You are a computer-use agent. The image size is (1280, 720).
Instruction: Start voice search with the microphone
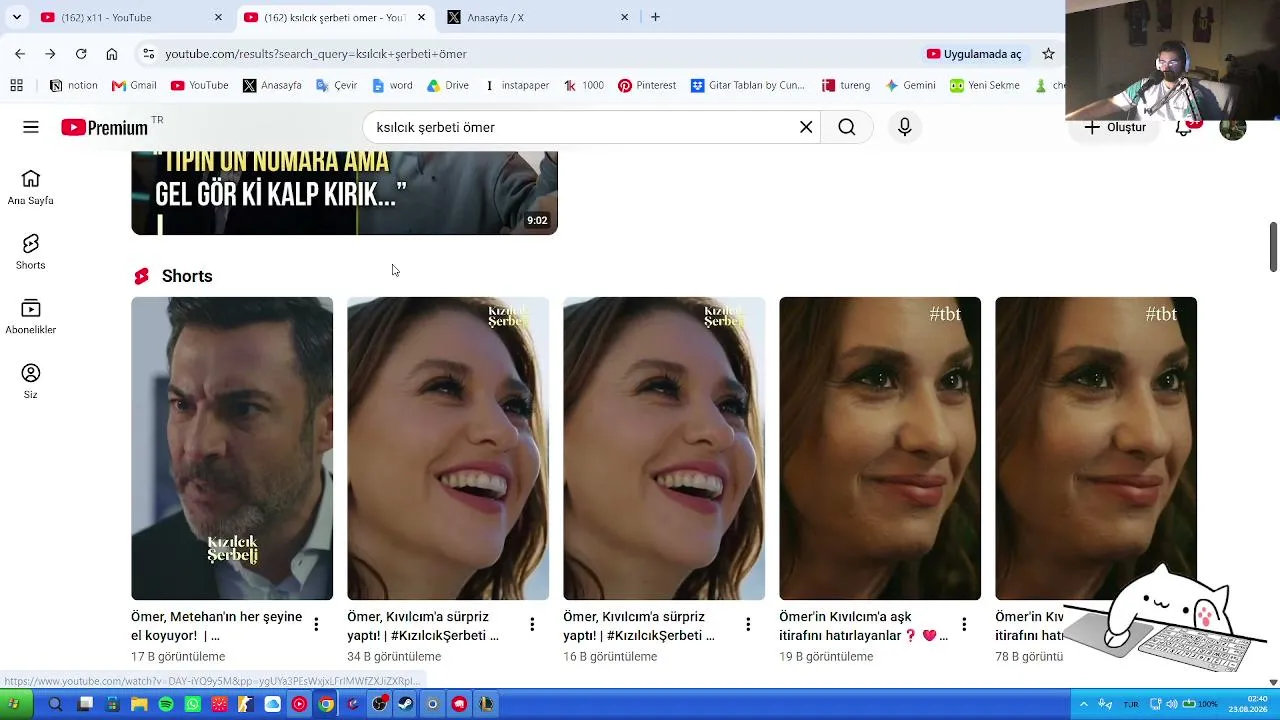(905, 127)
